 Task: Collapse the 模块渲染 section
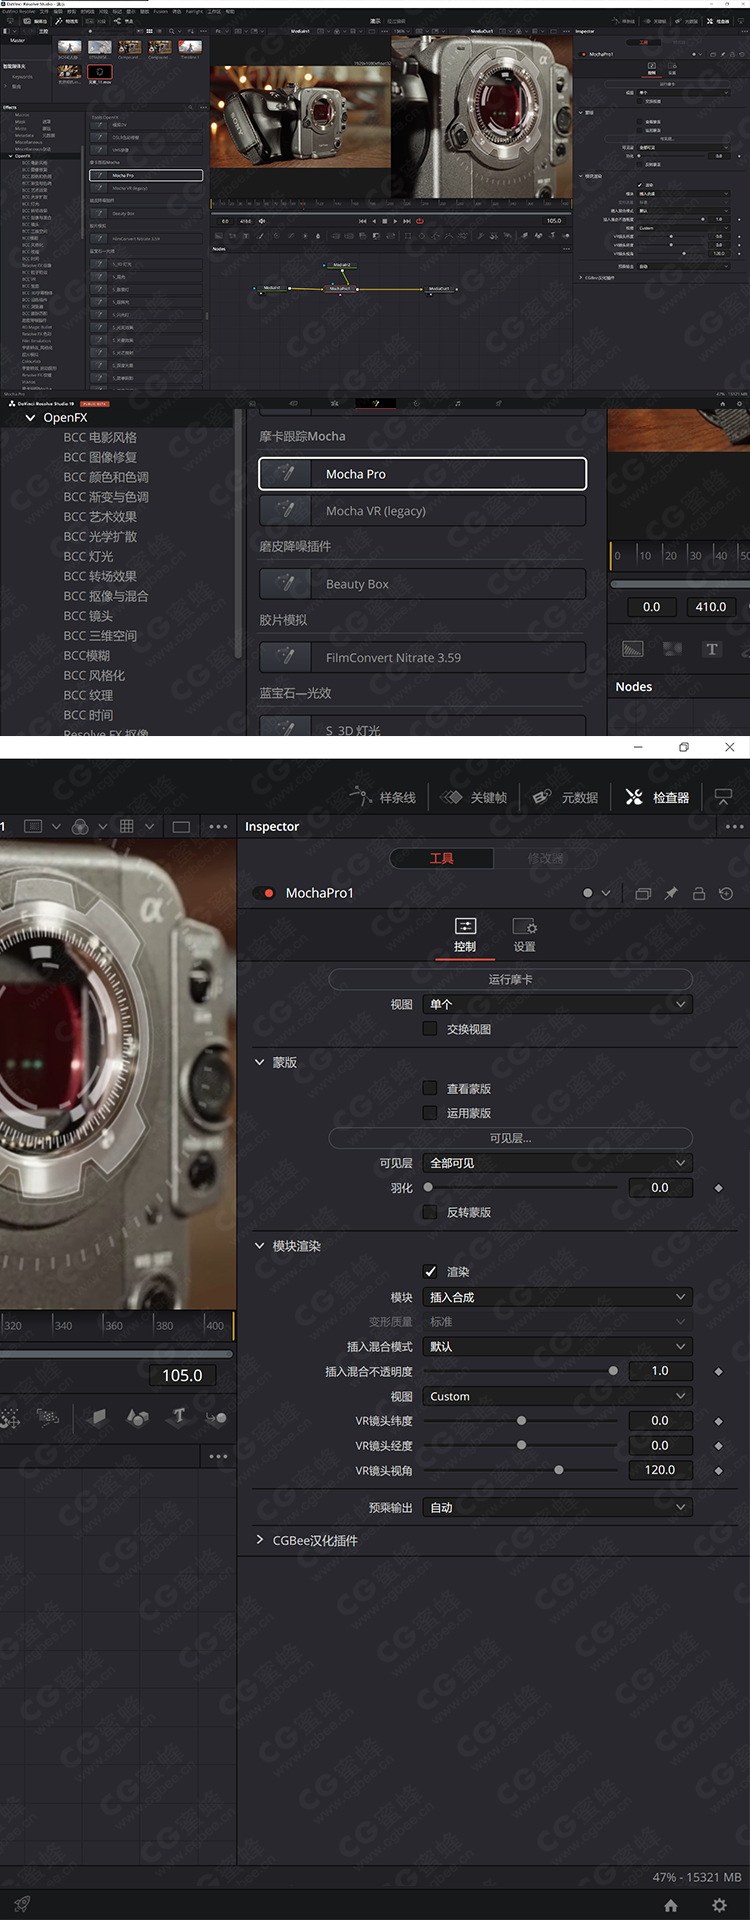pyautogui.click(x=259, y=1245)
